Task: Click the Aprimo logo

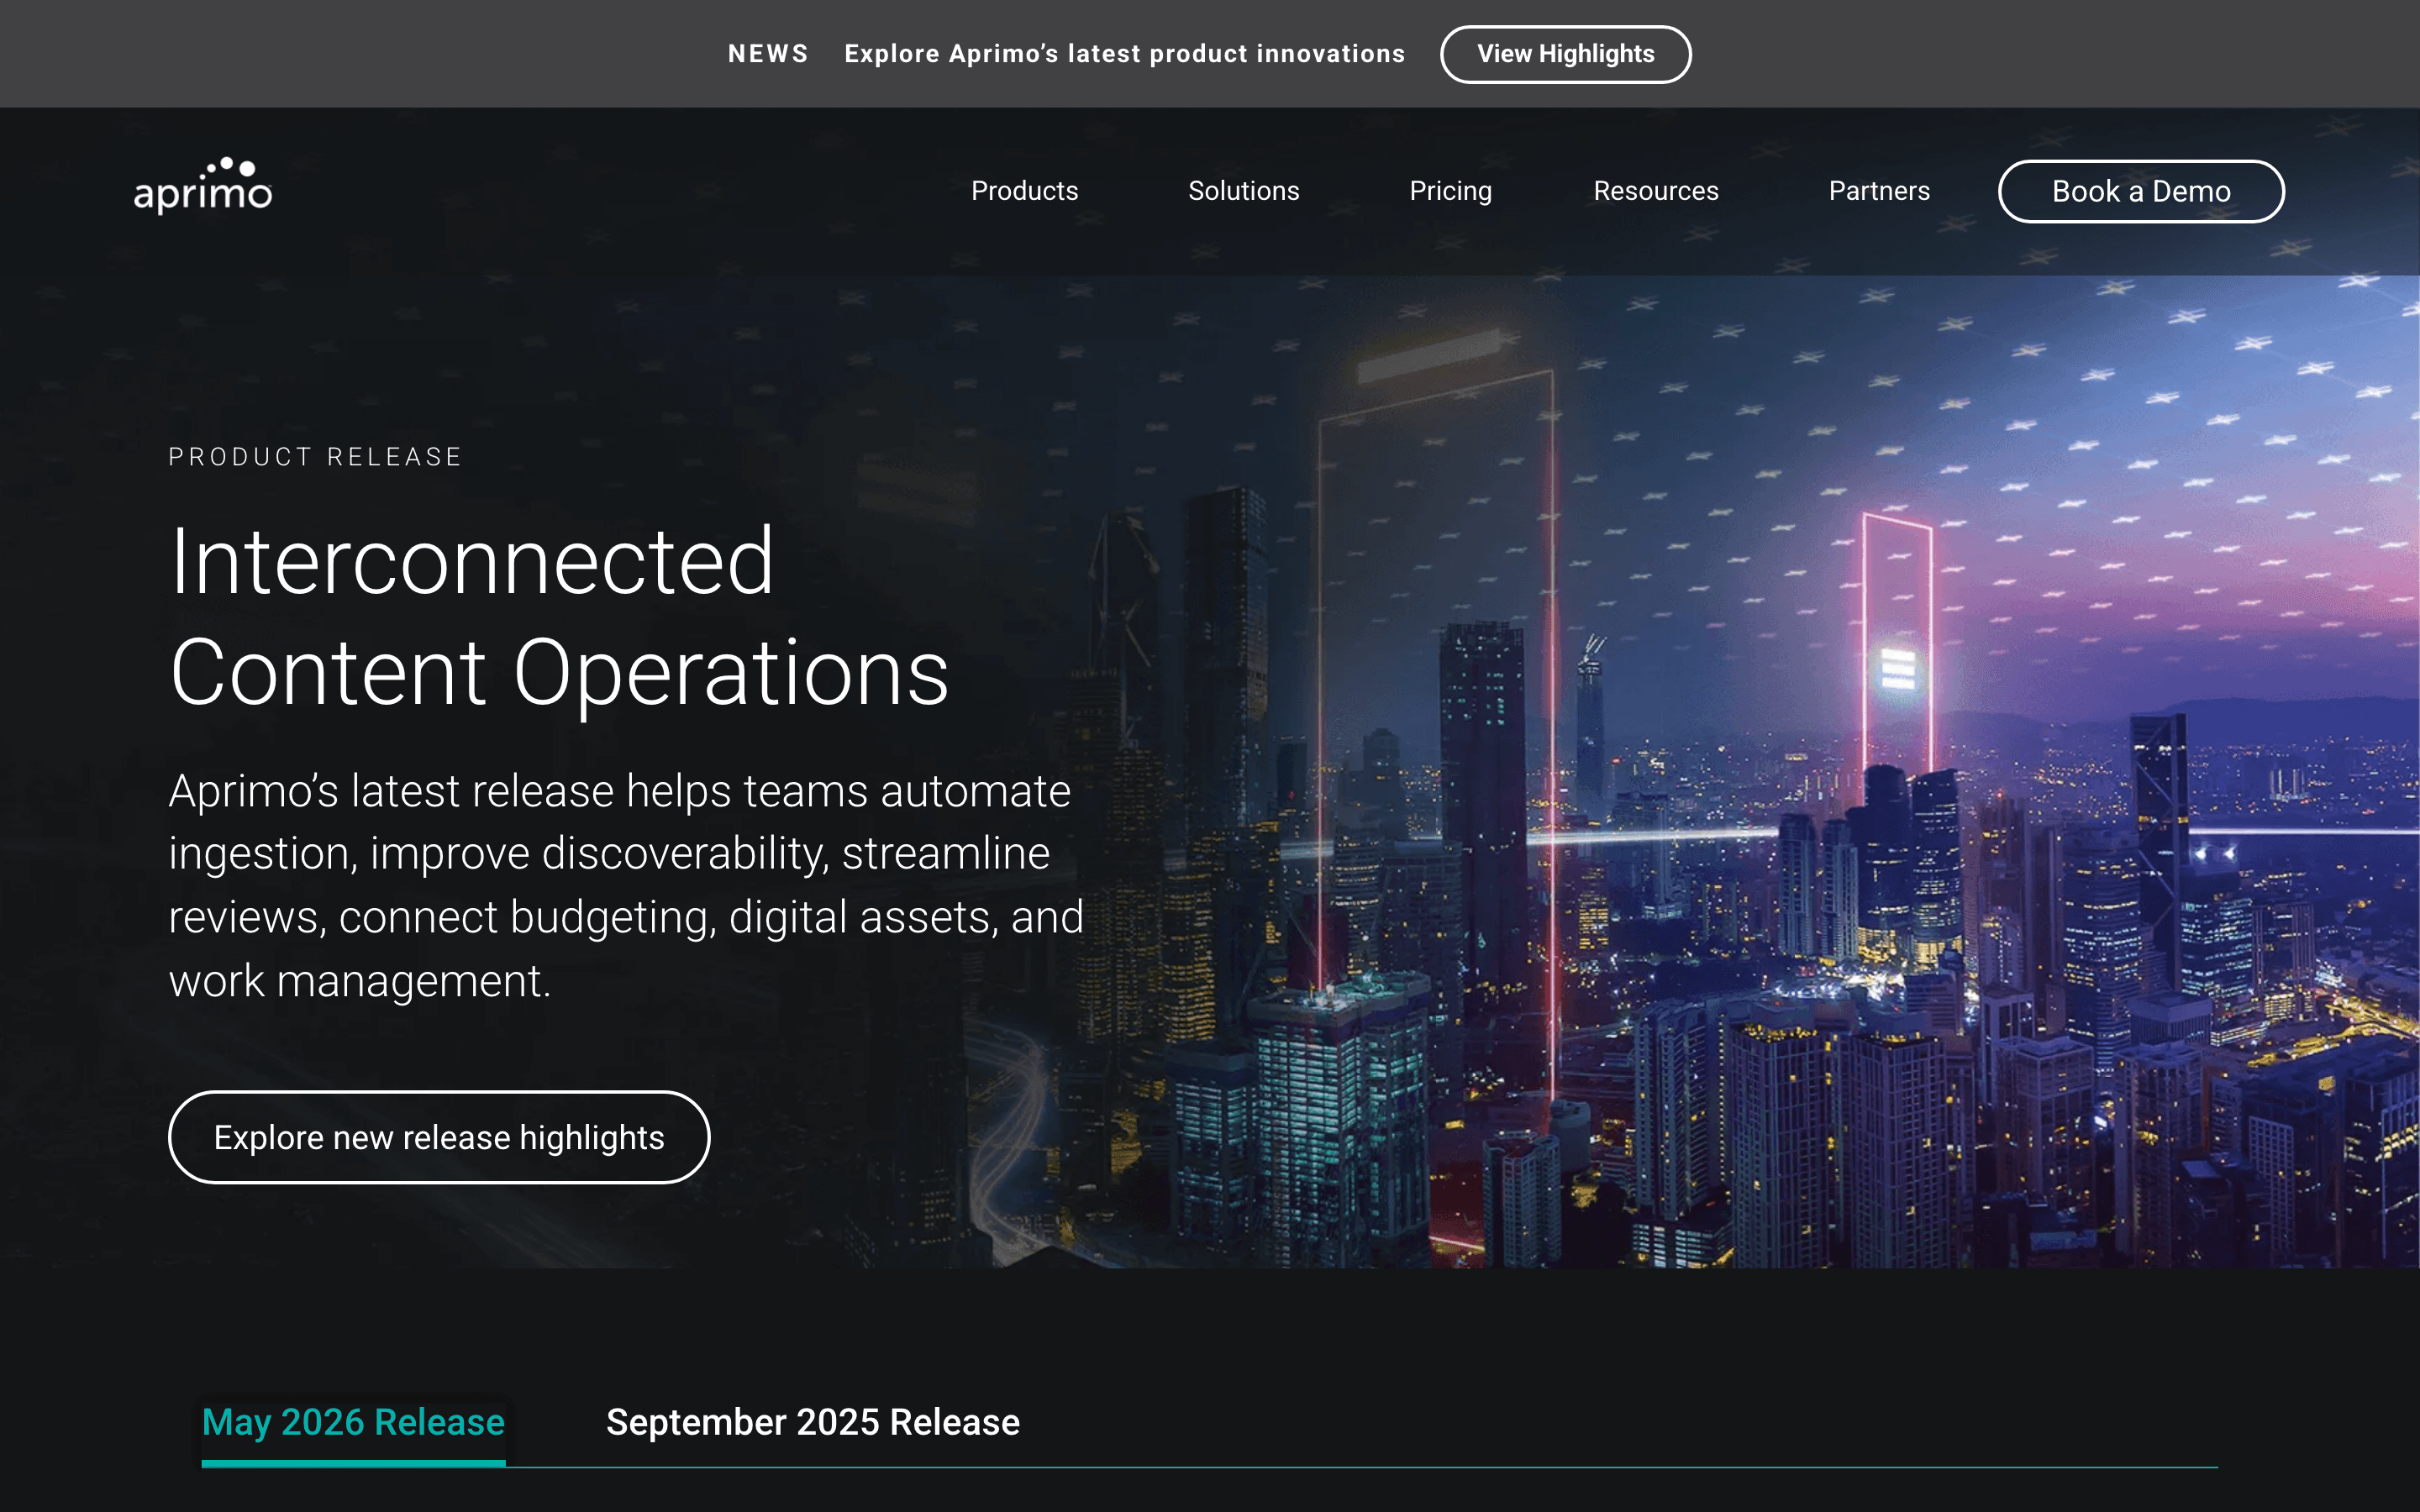Action: point(203,186)
